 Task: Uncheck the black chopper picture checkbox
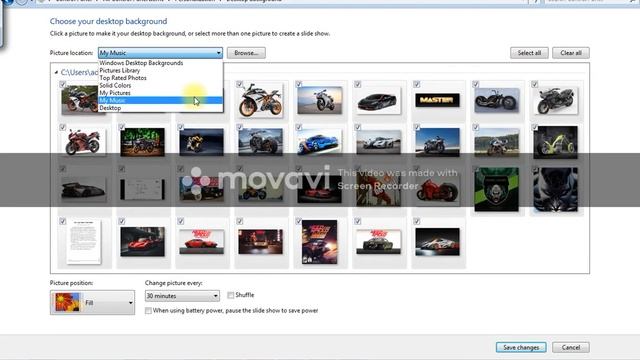tap(476, 84)
